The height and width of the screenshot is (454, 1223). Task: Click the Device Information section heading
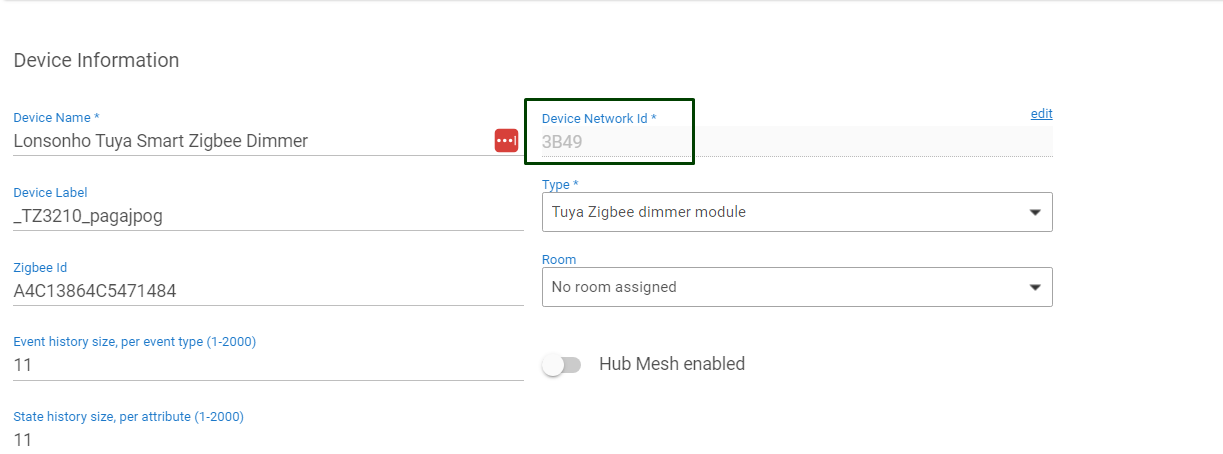tap(96, 60)
